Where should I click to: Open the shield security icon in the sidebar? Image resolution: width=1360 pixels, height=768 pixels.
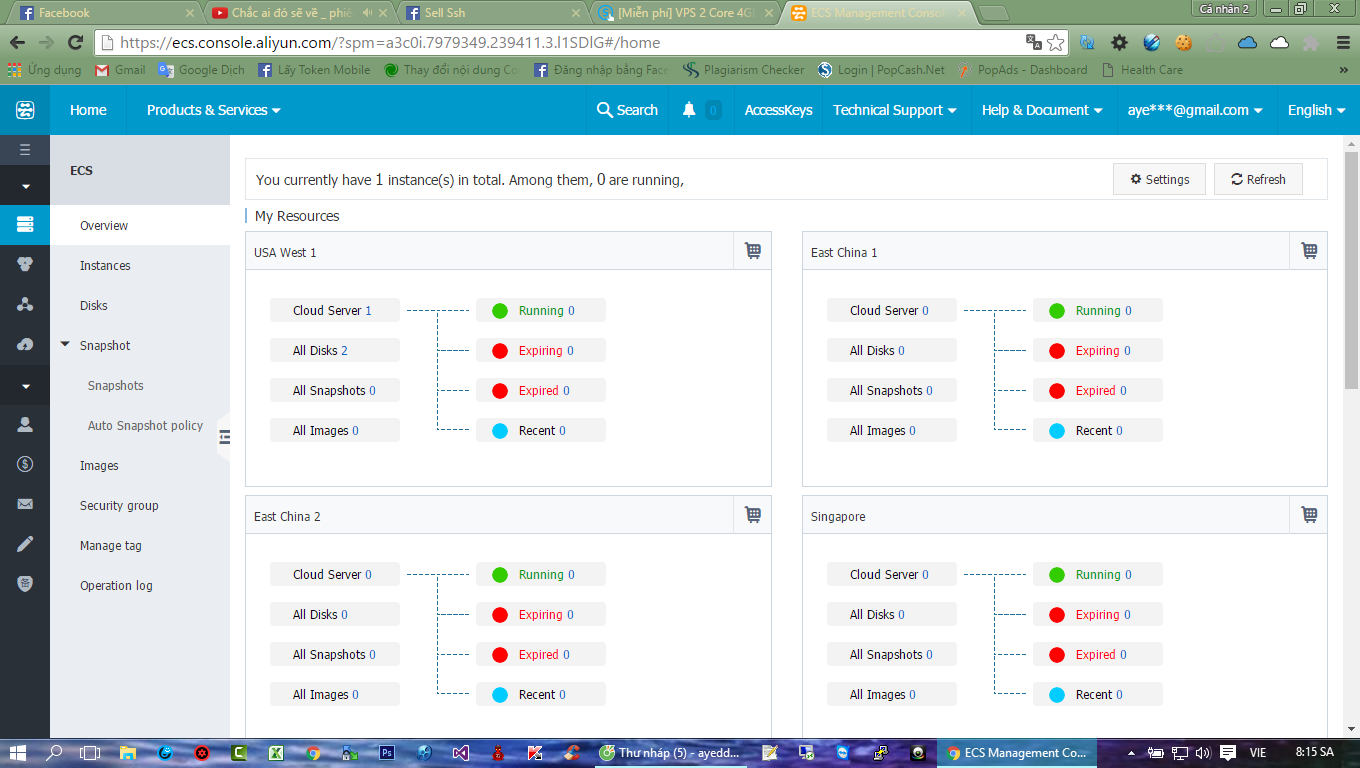point(25,584)
